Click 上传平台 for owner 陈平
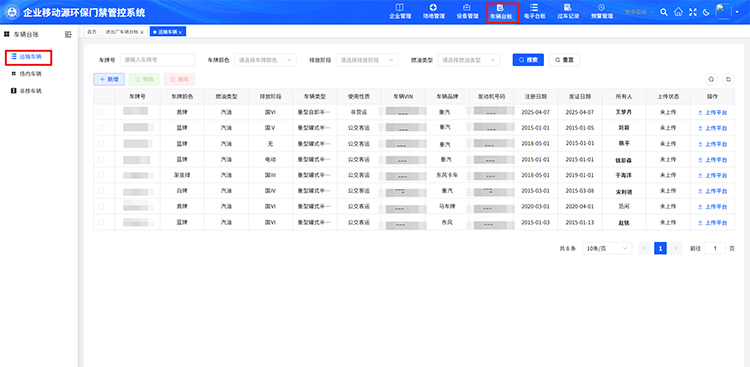This screenshot has height=367, width=750. pos(713,144)
